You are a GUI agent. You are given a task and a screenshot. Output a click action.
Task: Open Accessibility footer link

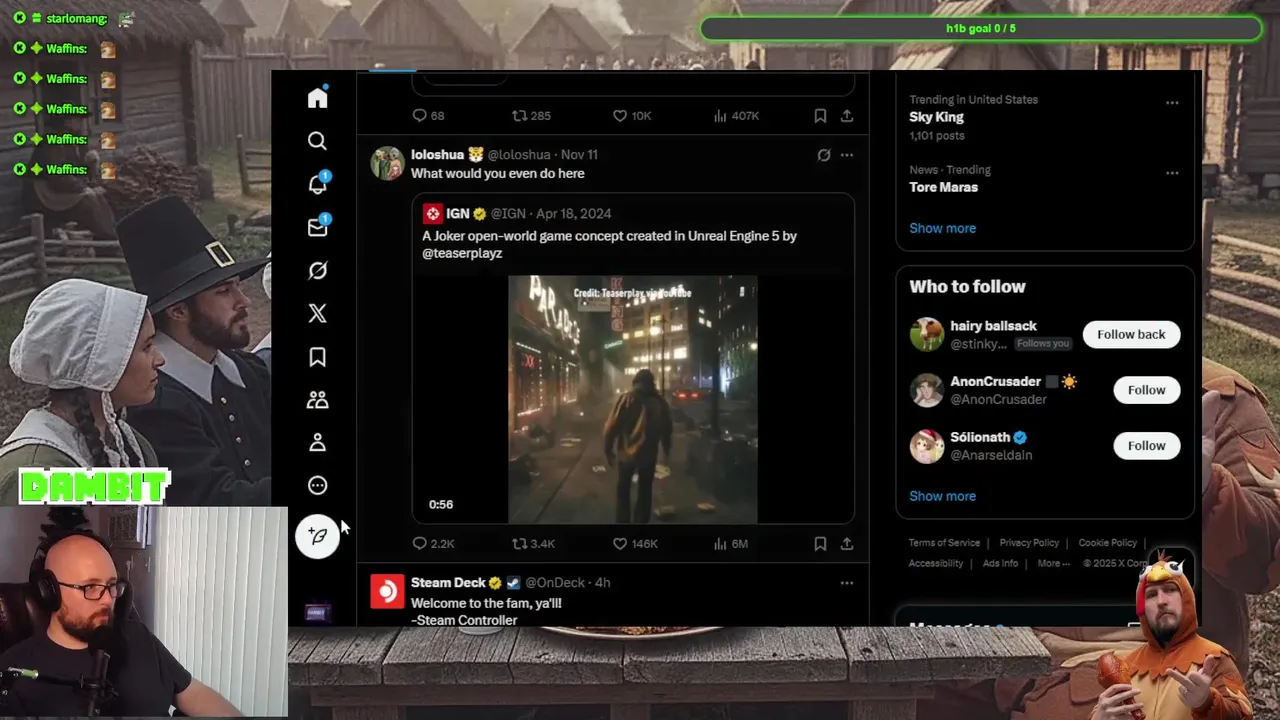point(936,564)
